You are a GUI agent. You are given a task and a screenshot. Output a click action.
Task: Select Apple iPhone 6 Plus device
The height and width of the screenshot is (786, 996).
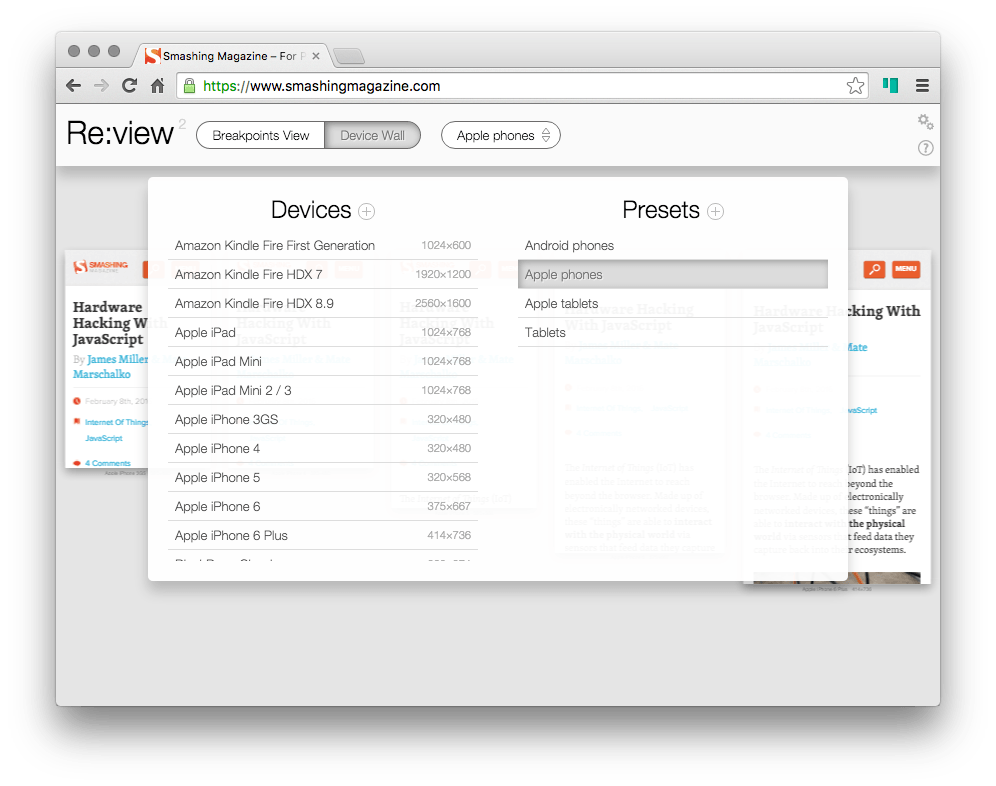(323, 536)
